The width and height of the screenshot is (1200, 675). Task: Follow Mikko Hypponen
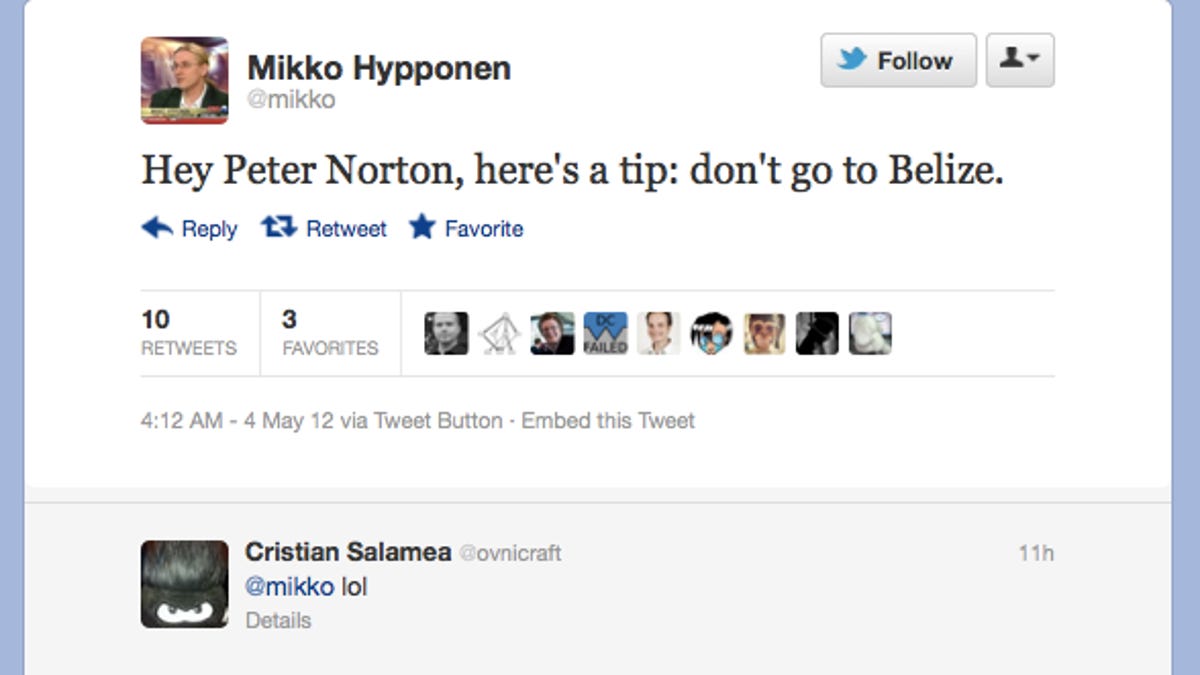898,60
